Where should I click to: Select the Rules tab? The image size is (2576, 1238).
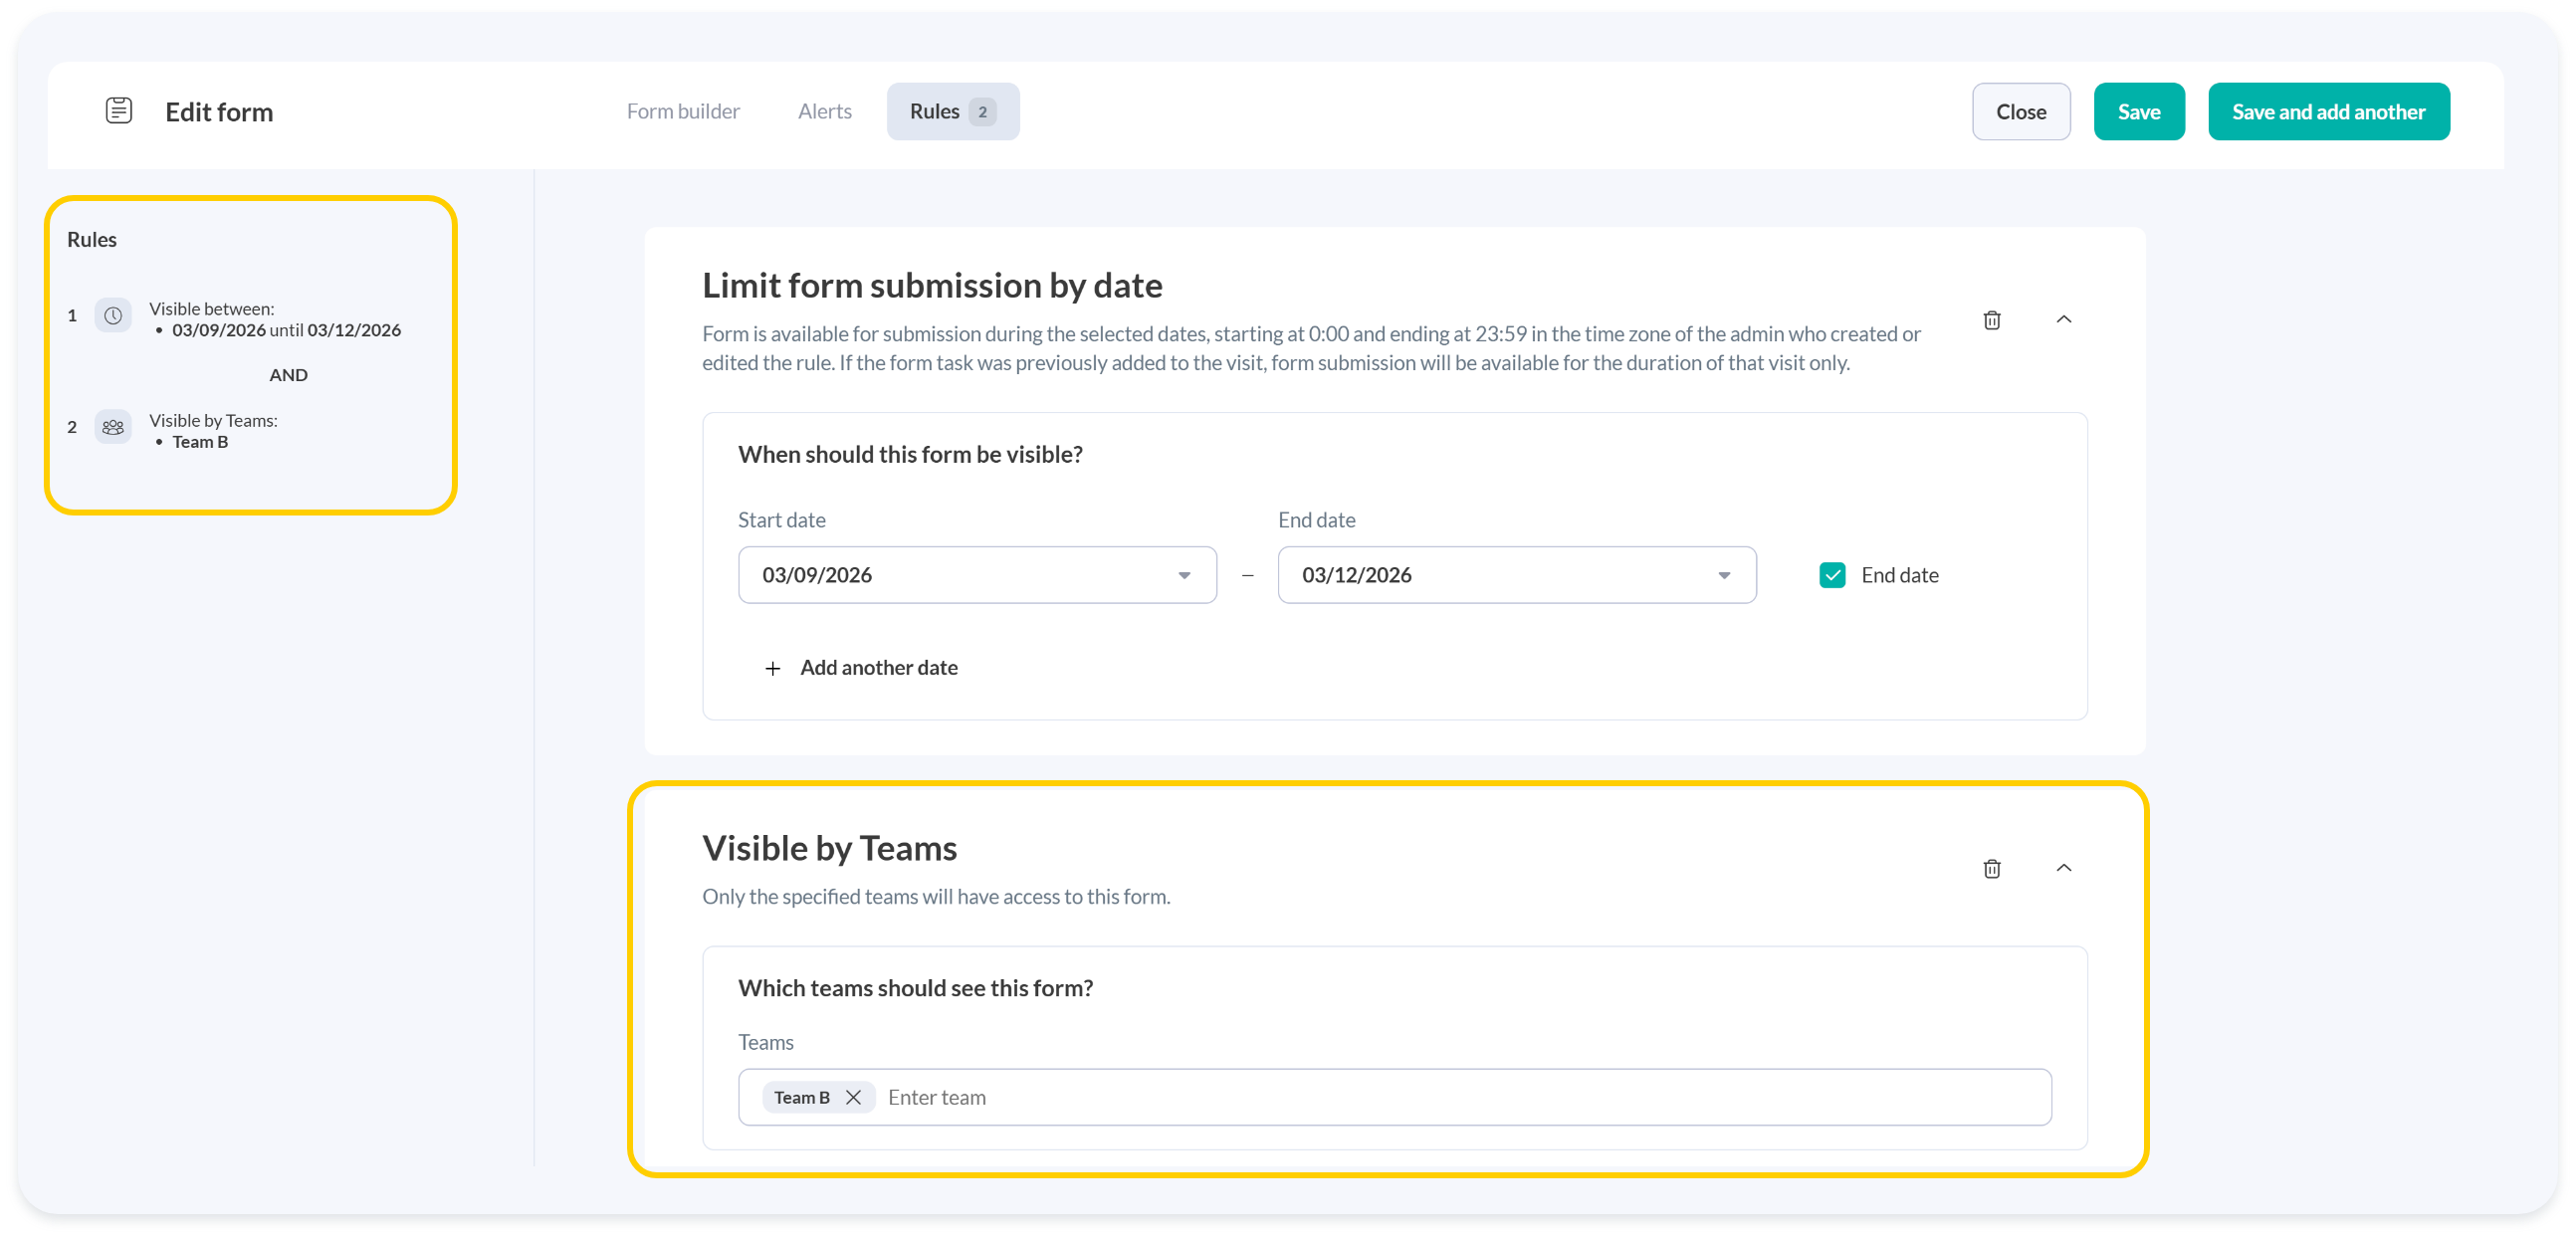pyautogui.click(x=951, y=111)
